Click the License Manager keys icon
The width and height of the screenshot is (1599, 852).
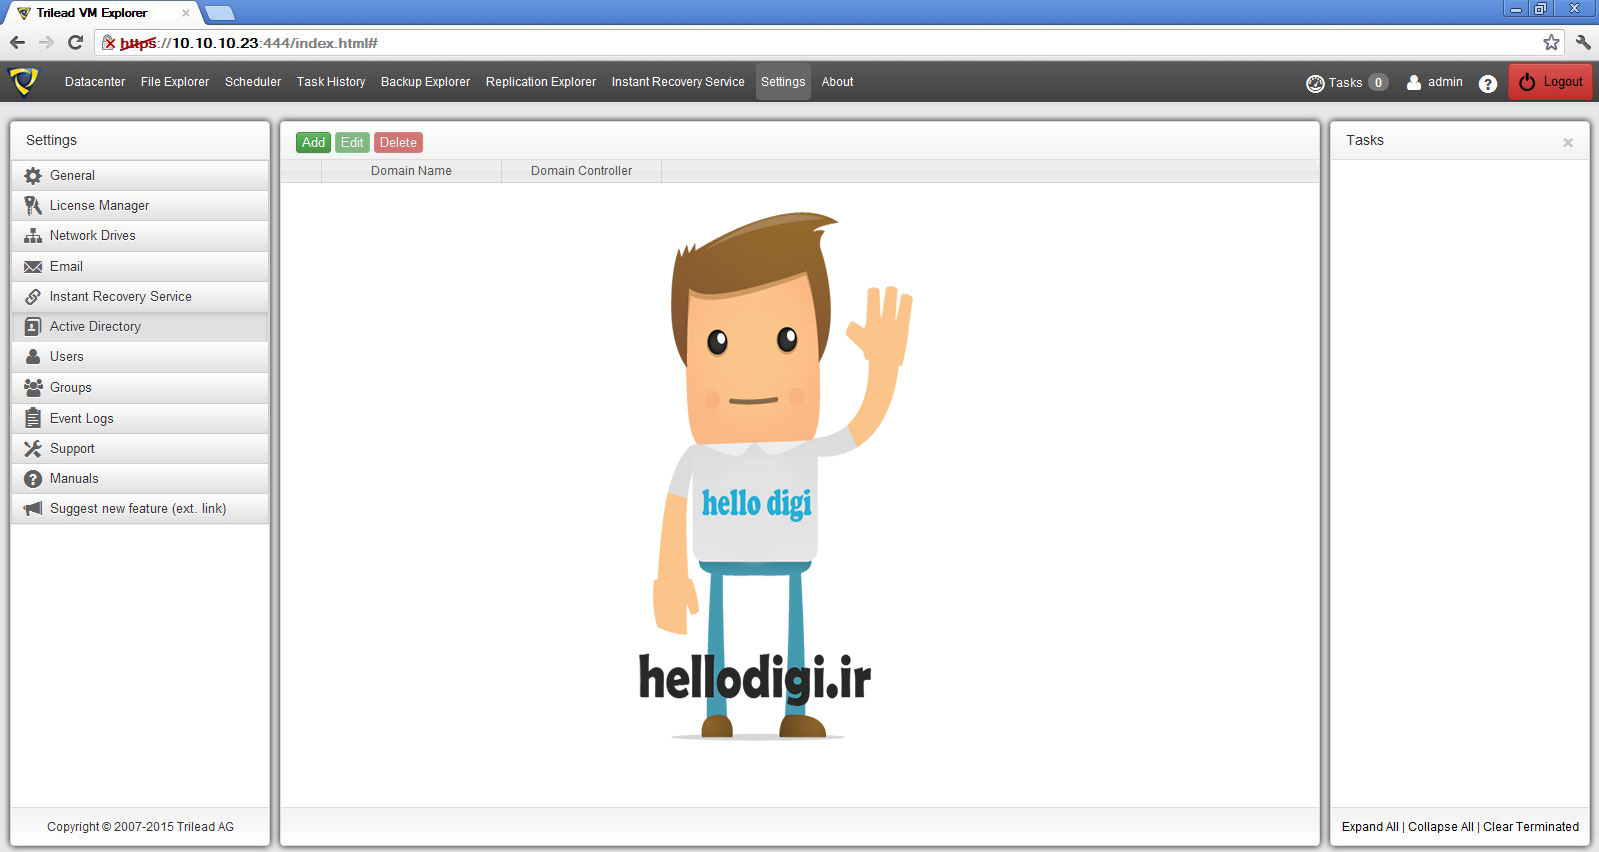click(33, 206)
